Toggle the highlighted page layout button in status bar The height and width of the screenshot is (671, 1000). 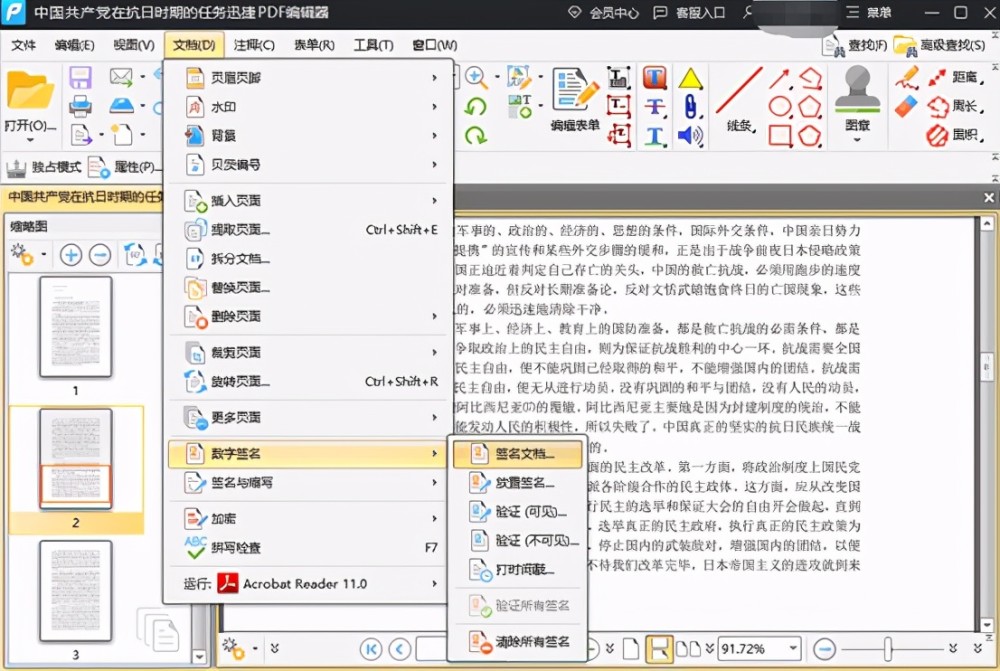pos(659,649)
